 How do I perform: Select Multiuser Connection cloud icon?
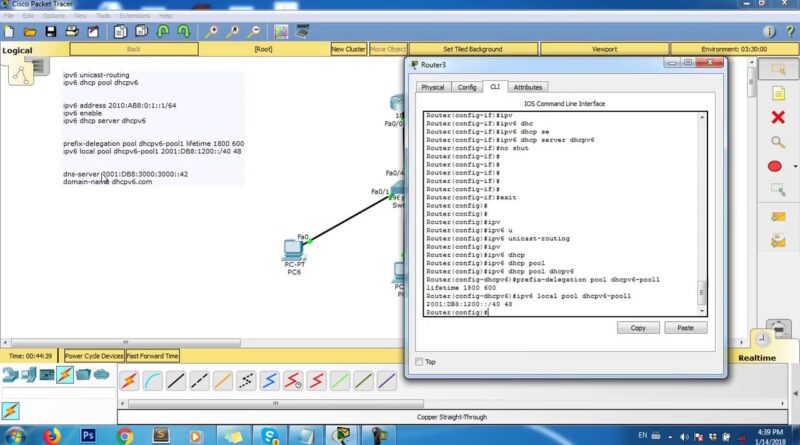(x=102, y=375)
